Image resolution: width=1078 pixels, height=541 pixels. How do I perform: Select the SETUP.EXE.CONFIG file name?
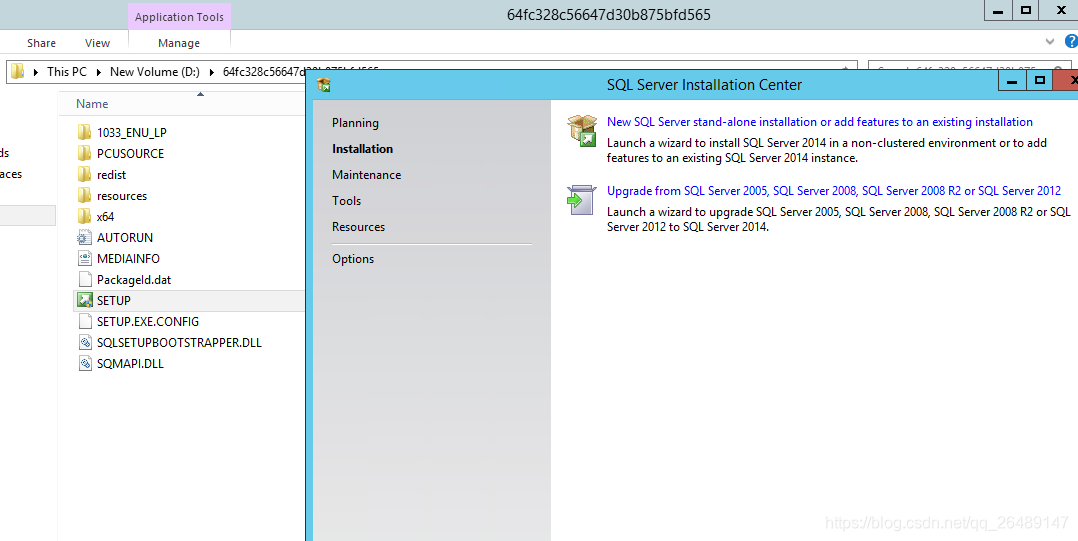click(x=148, y=322)
